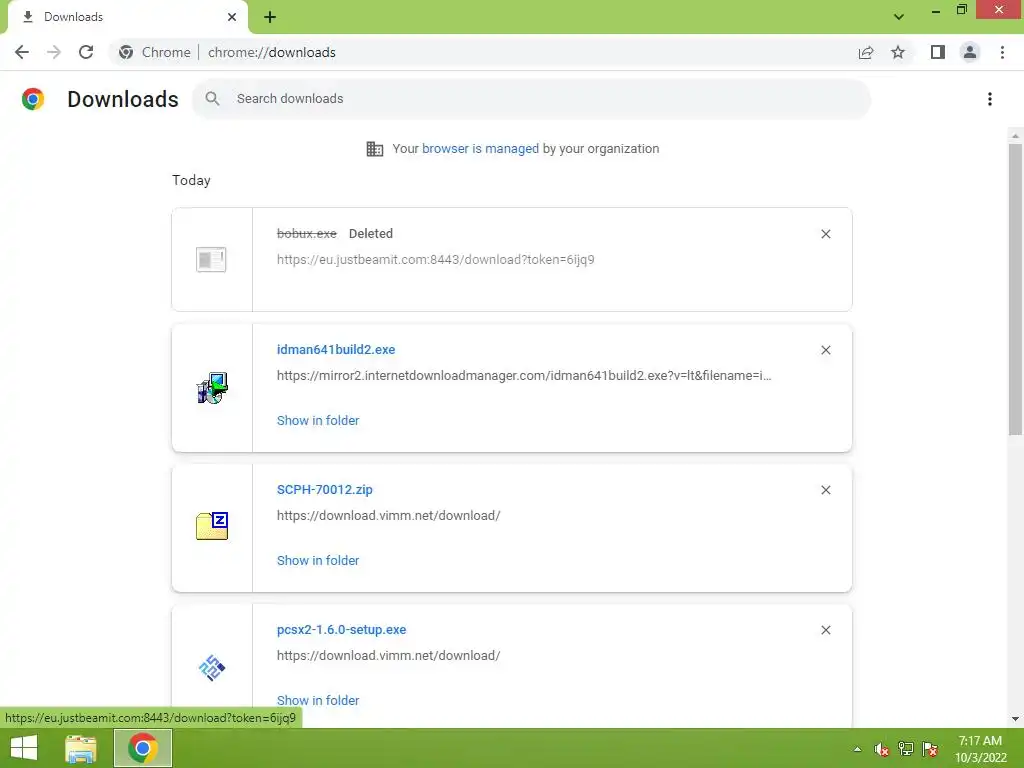Click the Chrome taskbar button

coord(143,748)
